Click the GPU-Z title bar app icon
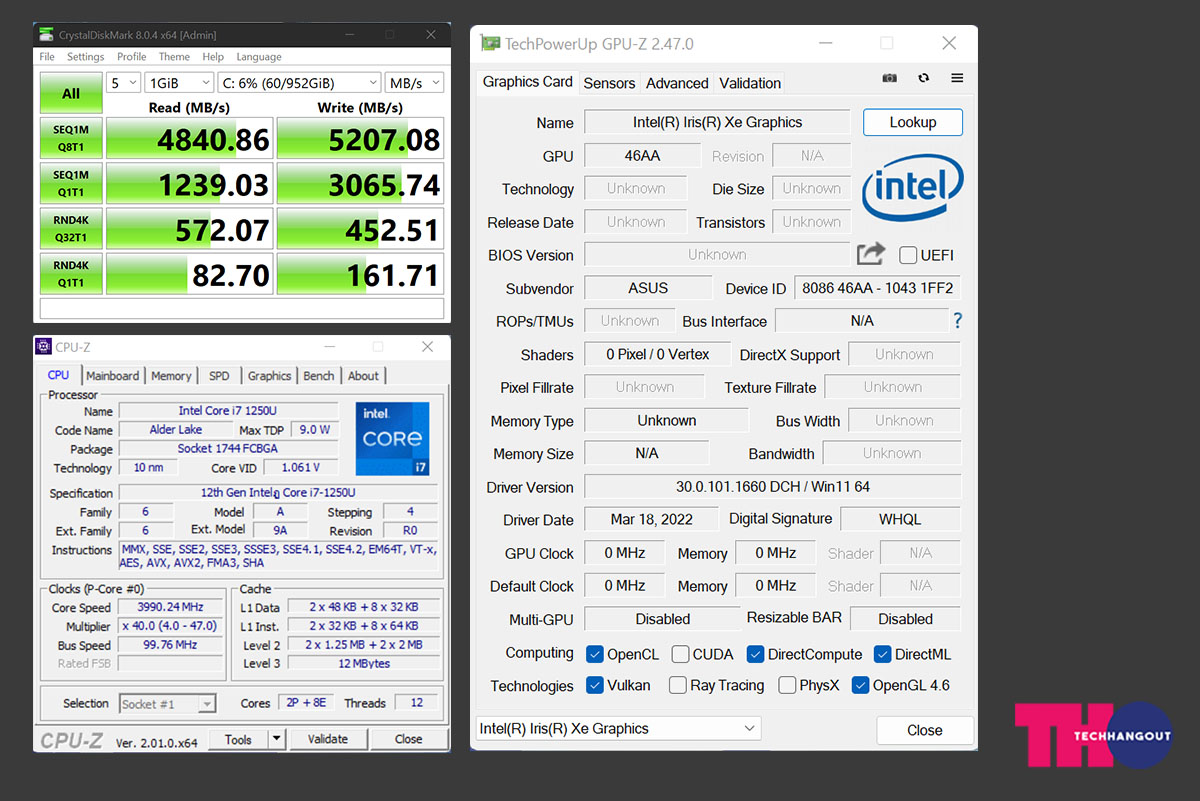This screenshot has height=801, width=1200. [490, 43]
